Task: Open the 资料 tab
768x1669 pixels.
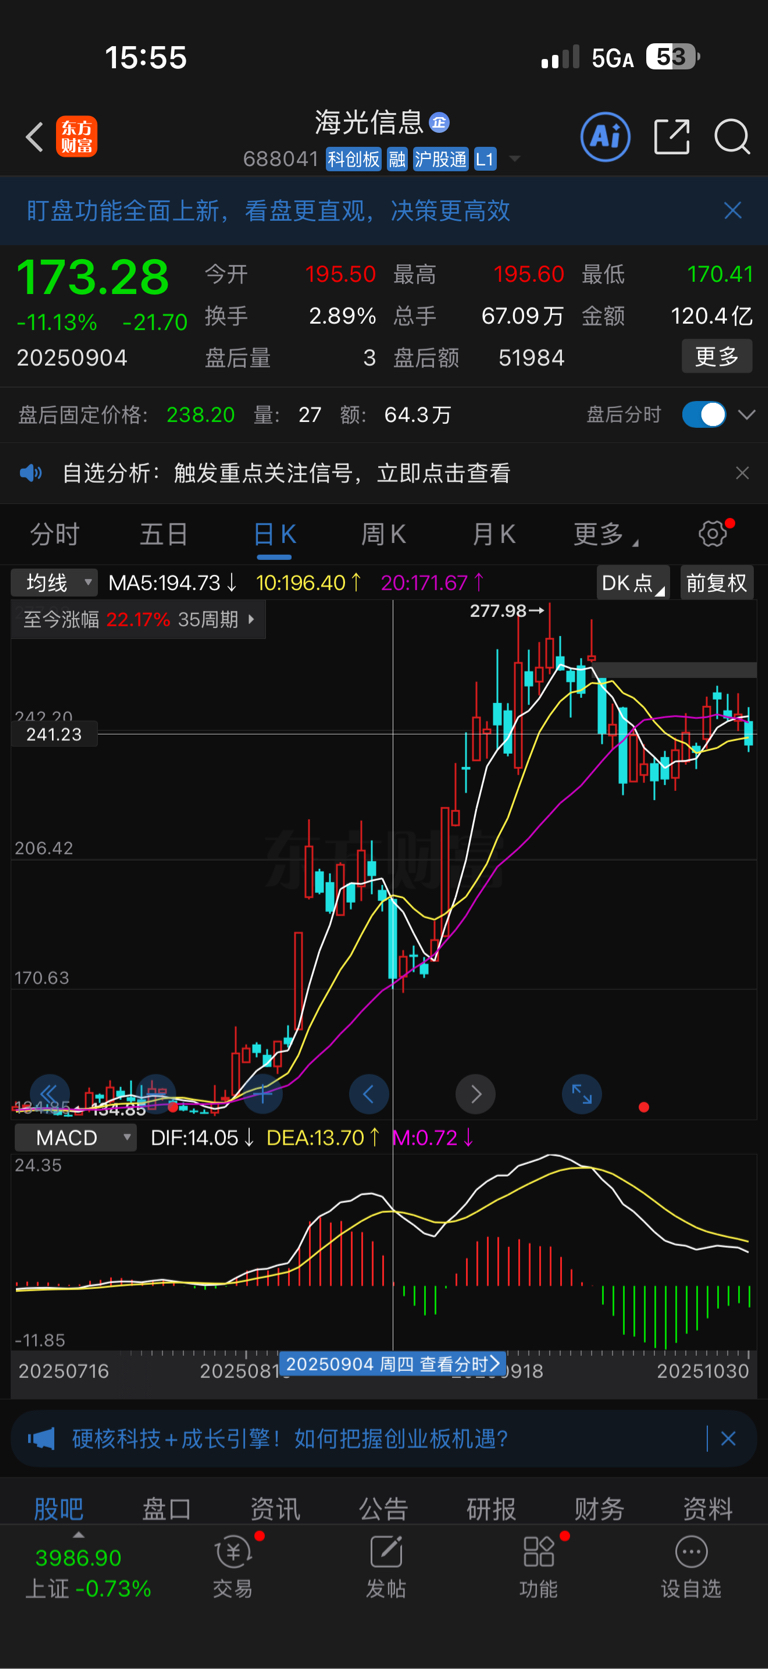Action: point(708,1508)
